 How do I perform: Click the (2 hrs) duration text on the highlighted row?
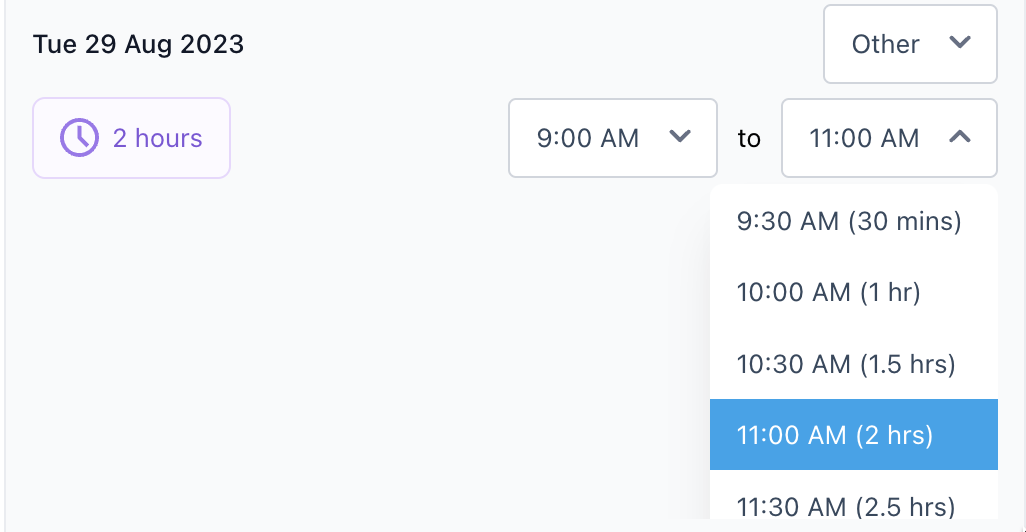894,435
